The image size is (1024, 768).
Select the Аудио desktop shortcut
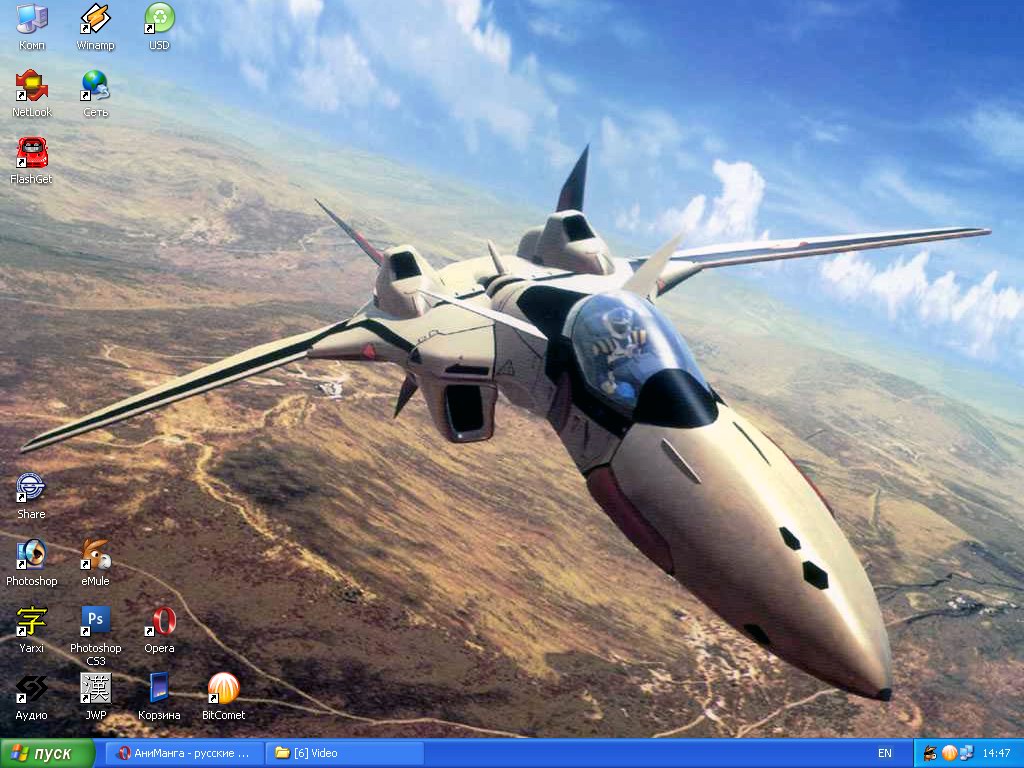point(31,689)
